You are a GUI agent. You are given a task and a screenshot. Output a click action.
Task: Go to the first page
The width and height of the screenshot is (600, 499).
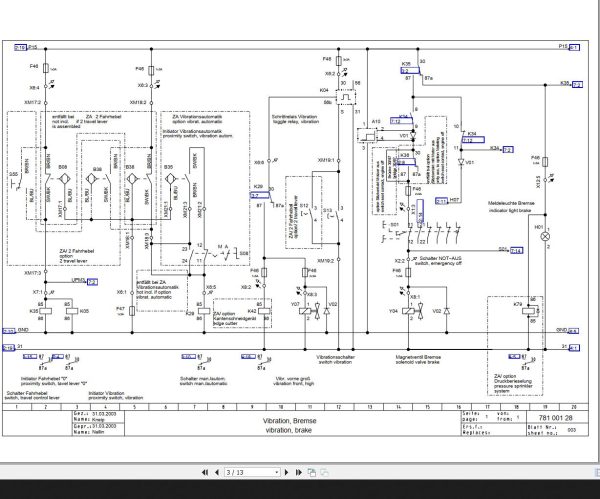[x=205, y=473]
